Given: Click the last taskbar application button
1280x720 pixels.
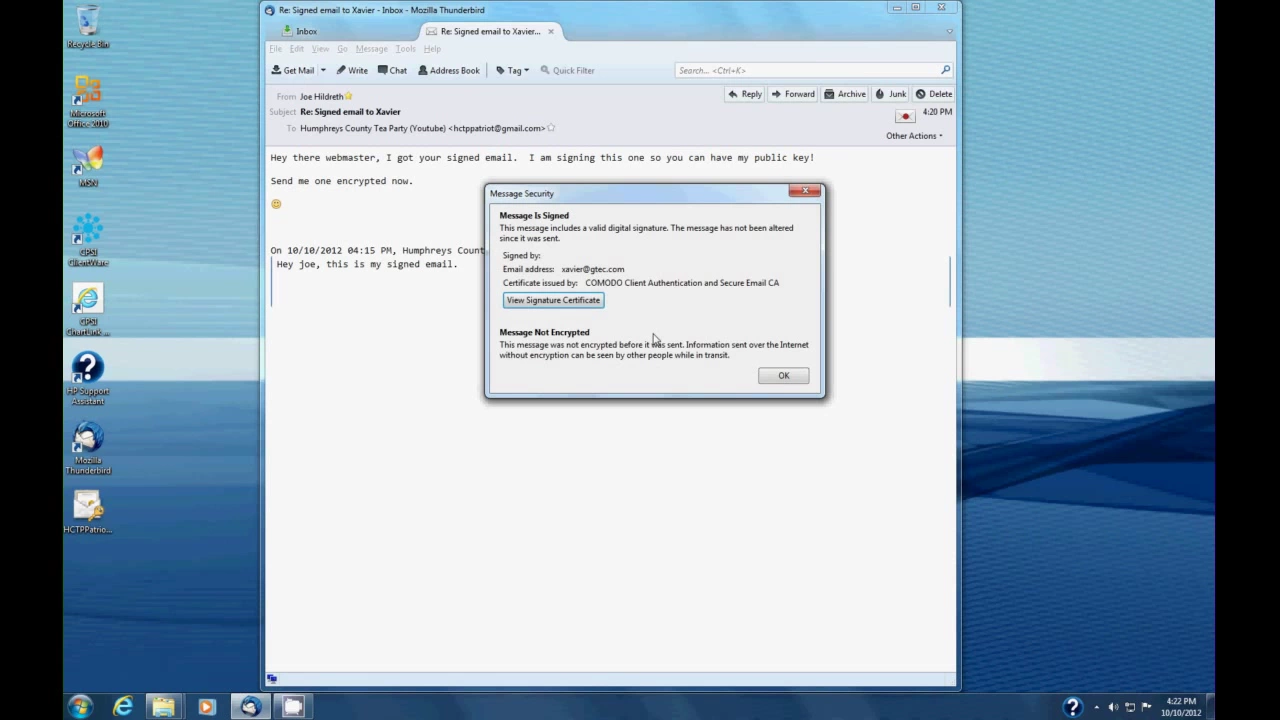Looking at the screenshot, I should point(292,706).
